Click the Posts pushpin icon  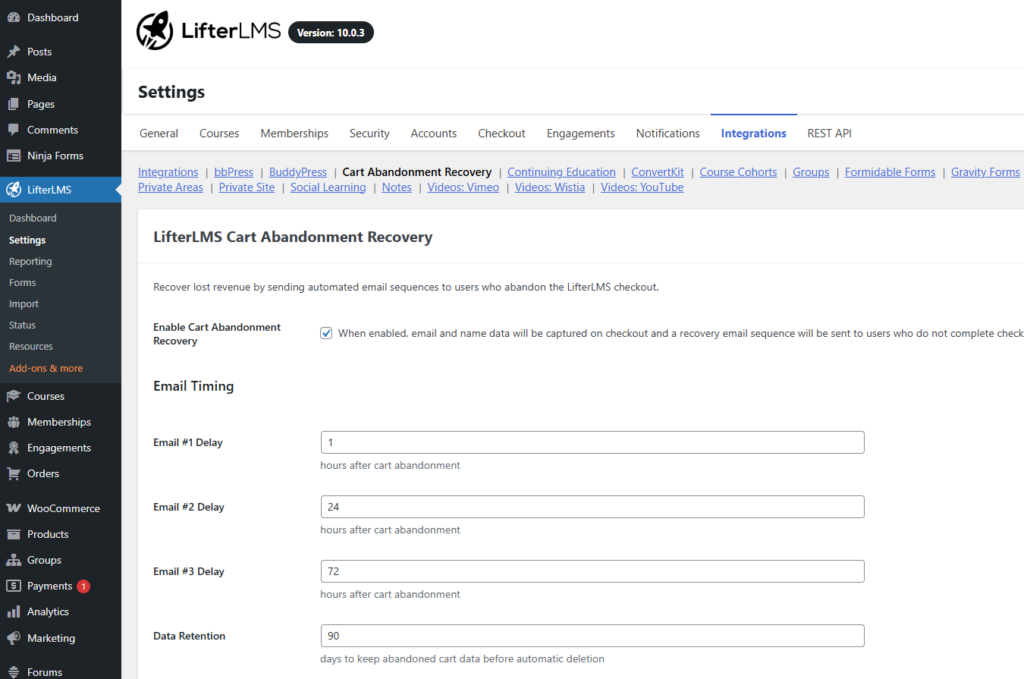pyautogui.click(x=13, y=52)
